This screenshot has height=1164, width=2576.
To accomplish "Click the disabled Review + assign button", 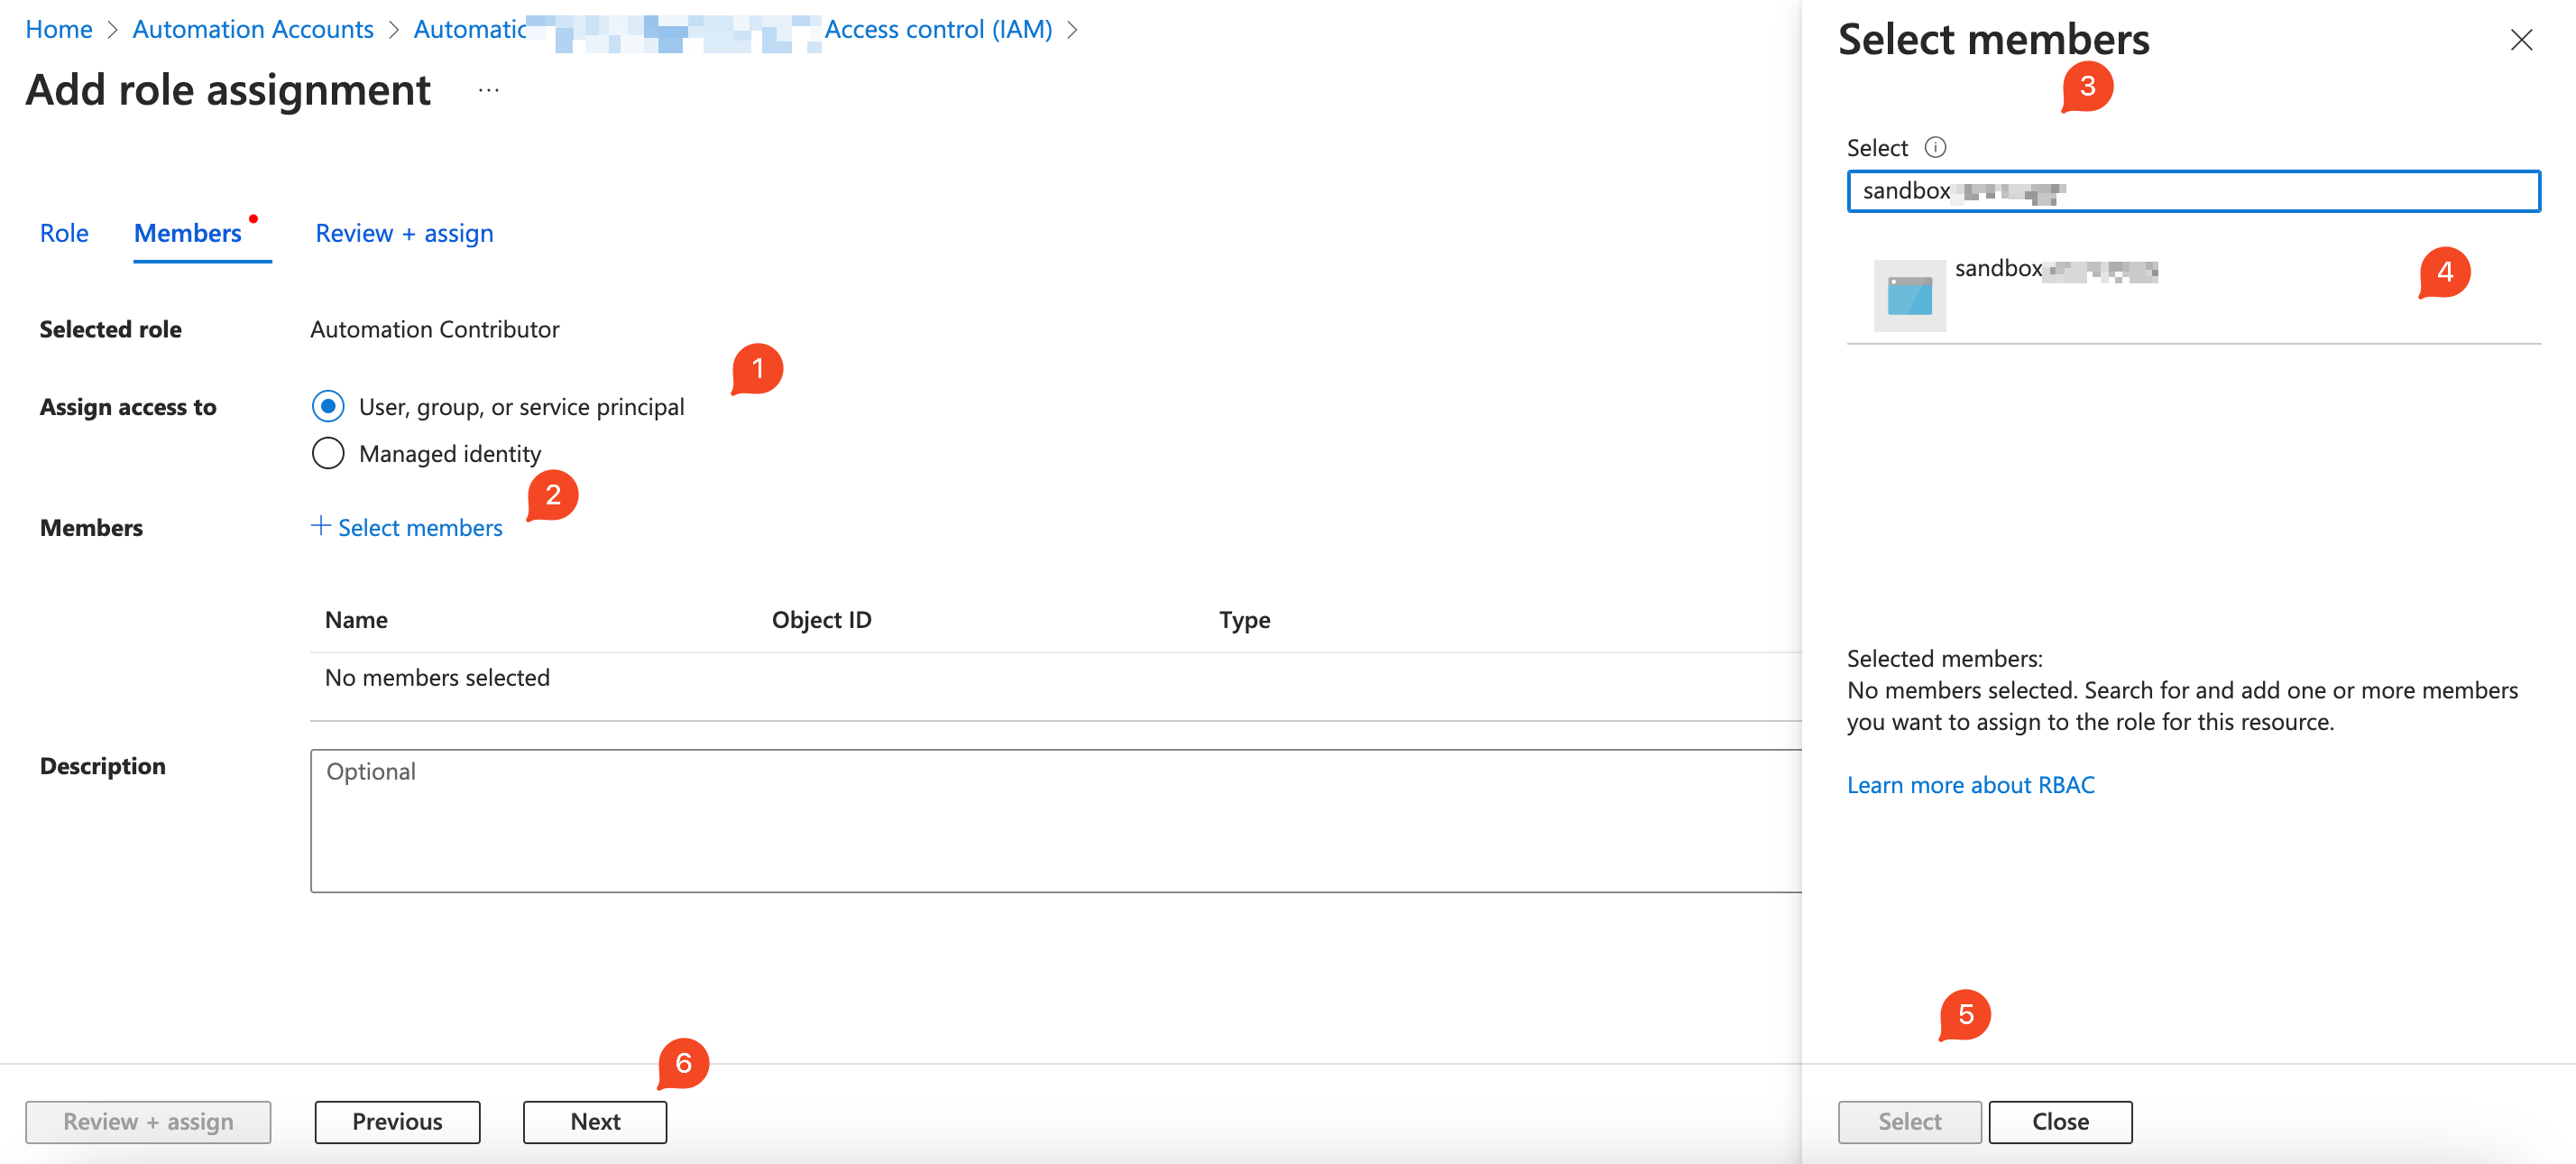I will point(148,1121).
